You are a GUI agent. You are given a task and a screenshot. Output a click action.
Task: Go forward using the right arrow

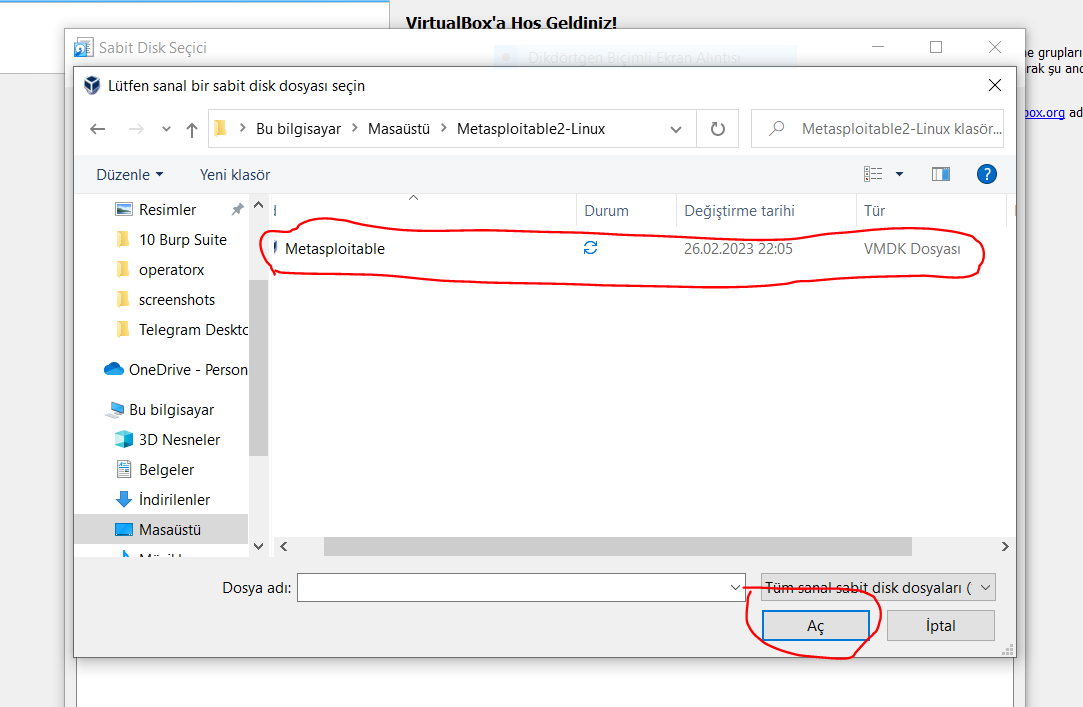tap(136, 128)
